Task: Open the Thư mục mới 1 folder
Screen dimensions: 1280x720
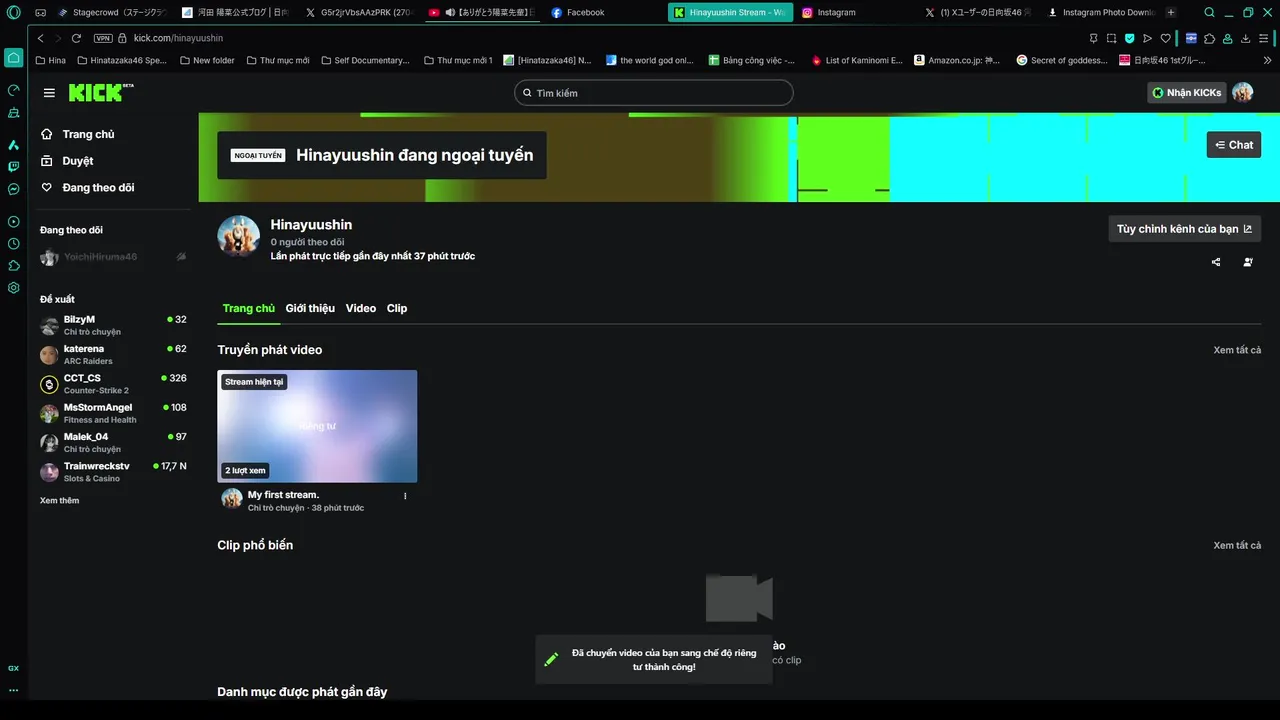Action: (458, 60)
